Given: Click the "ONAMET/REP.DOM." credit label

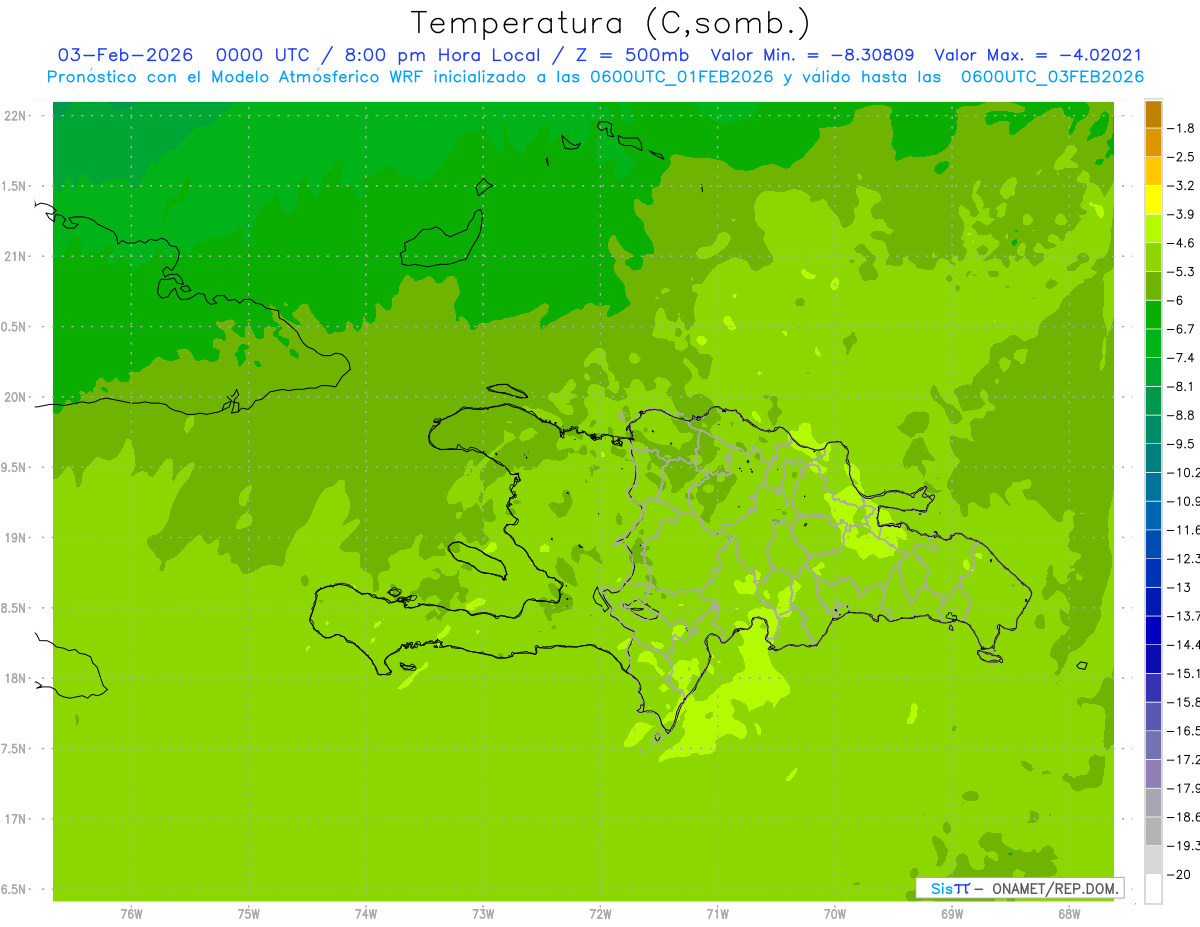Looking at the screenshot, I should 1053,889.
